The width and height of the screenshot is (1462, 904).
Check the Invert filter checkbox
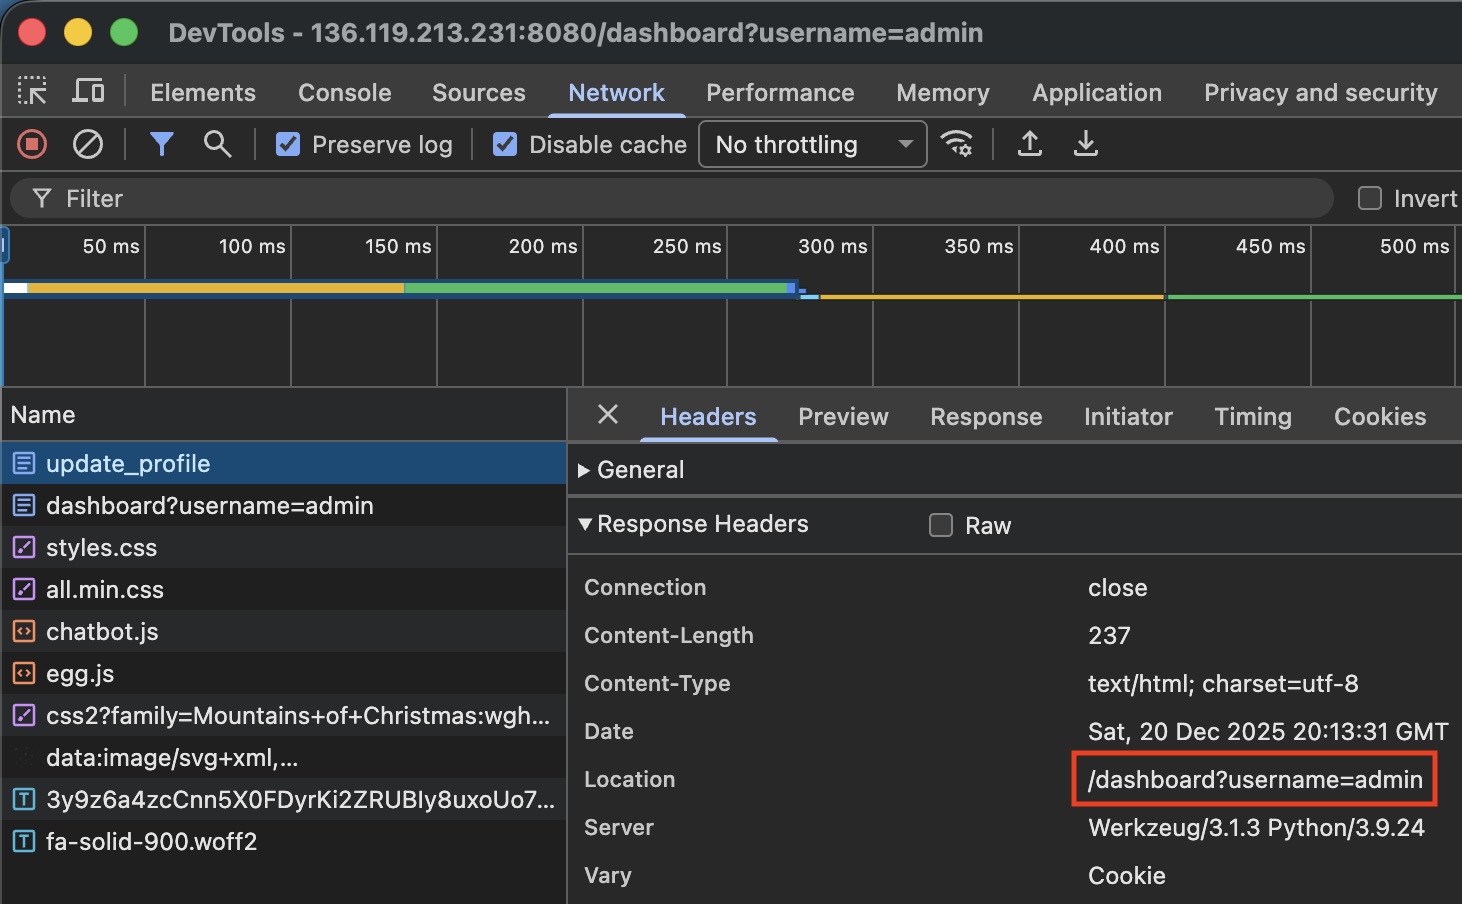pyautogui.click(x=1369, y=198)
